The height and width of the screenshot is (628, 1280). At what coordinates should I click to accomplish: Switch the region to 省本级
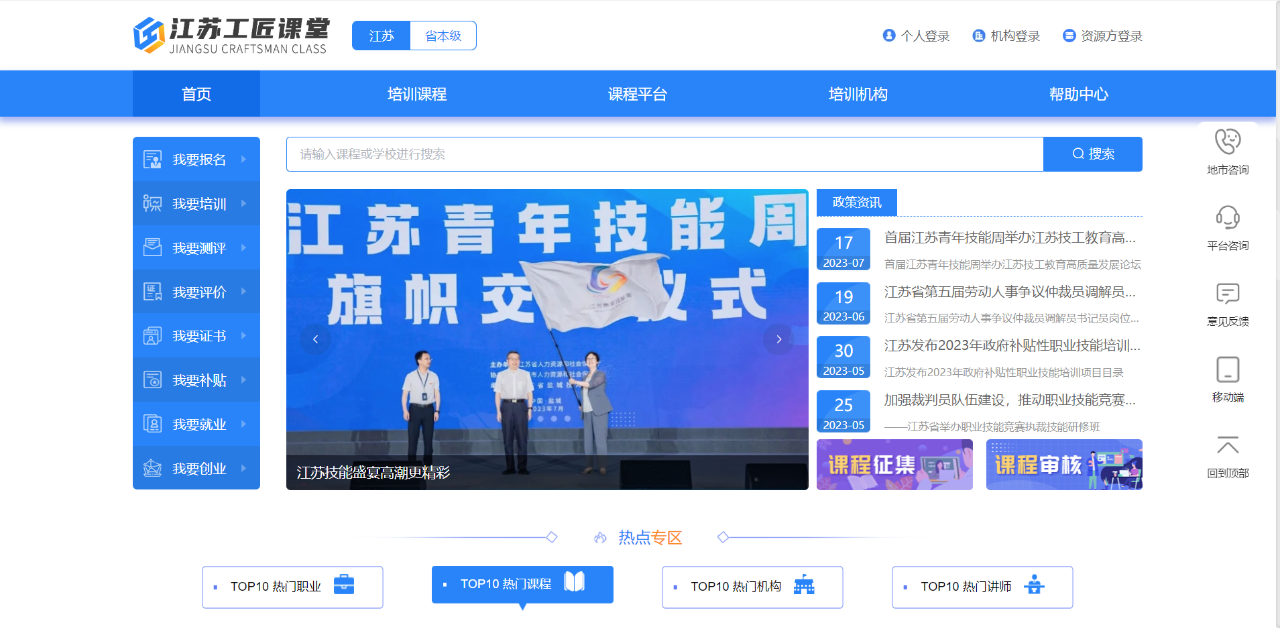pos(444,36)
